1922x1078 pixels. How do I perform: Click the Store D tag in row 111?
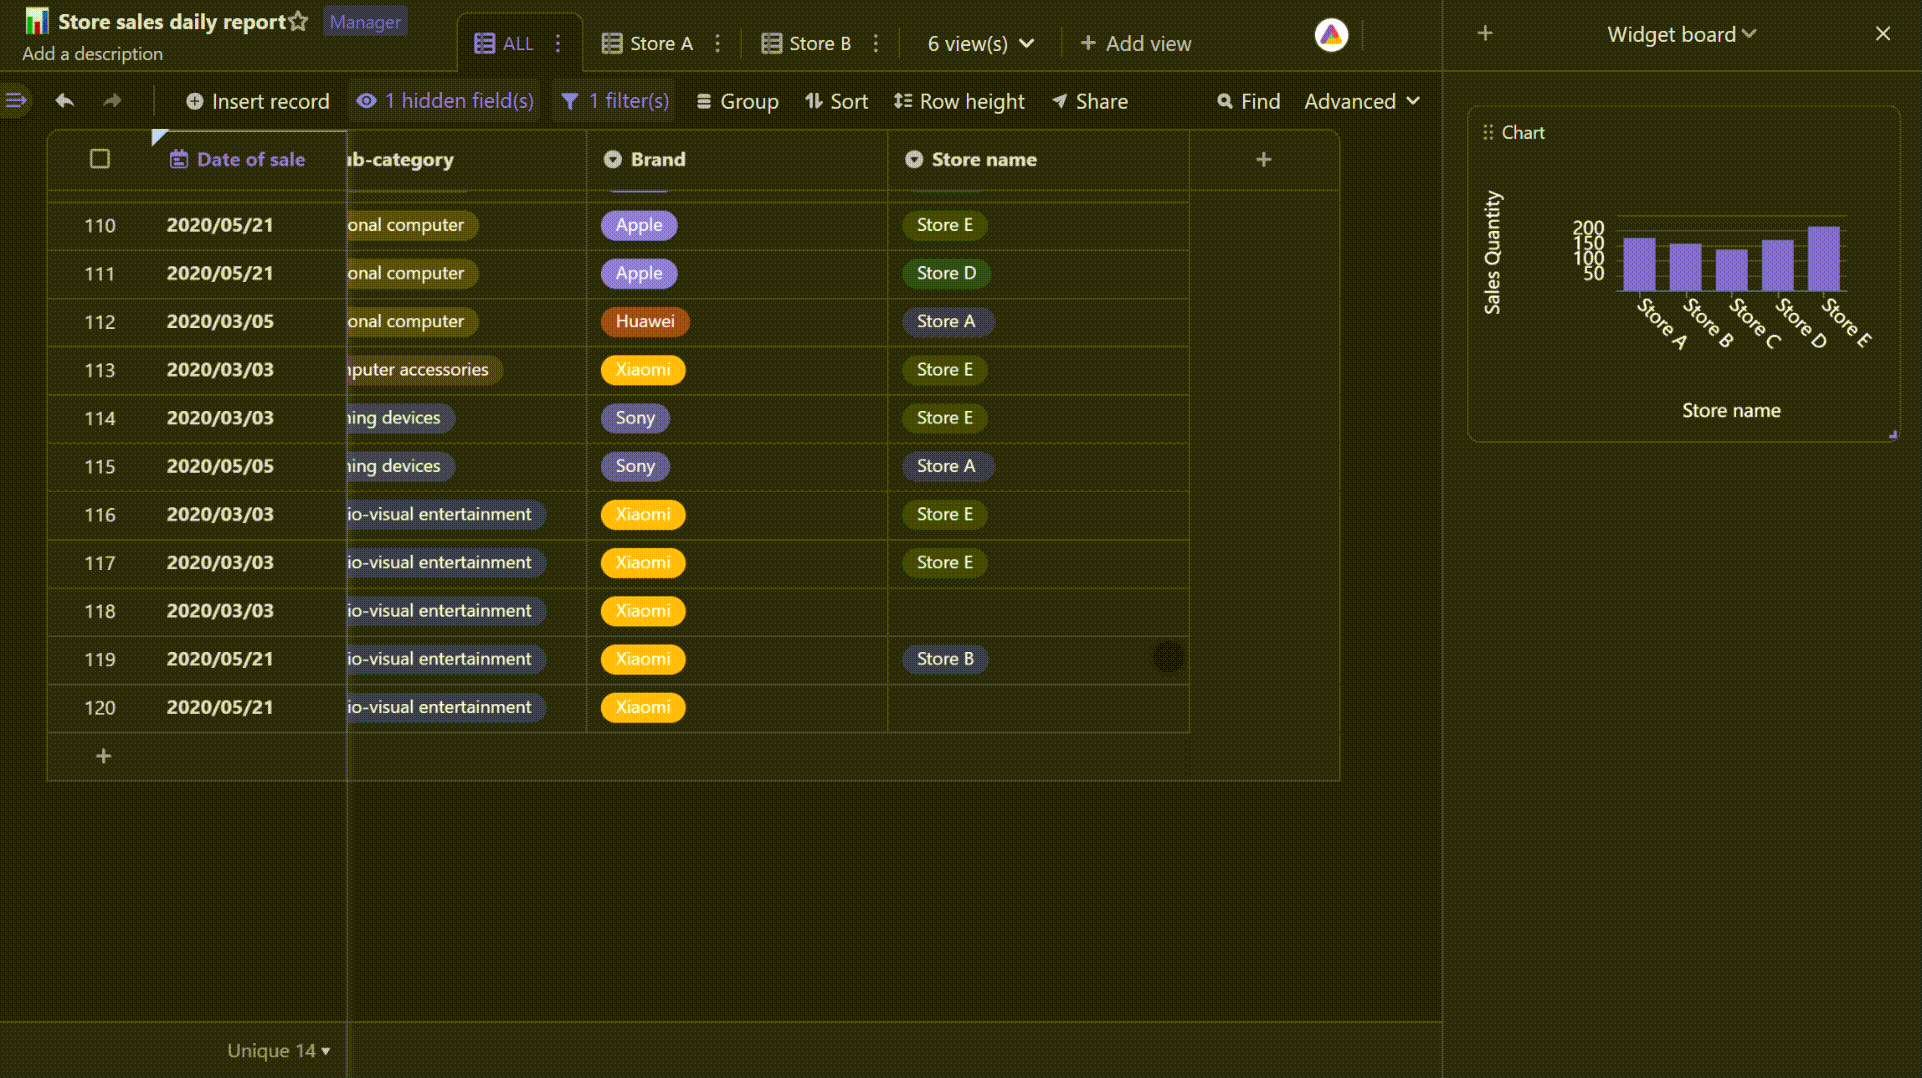(946, 273)
